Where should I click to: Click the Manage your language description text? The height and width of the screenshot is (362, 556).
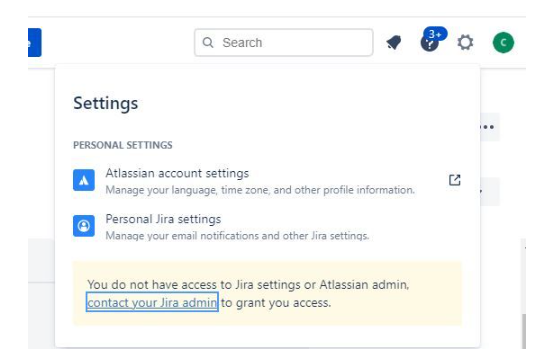260,190
